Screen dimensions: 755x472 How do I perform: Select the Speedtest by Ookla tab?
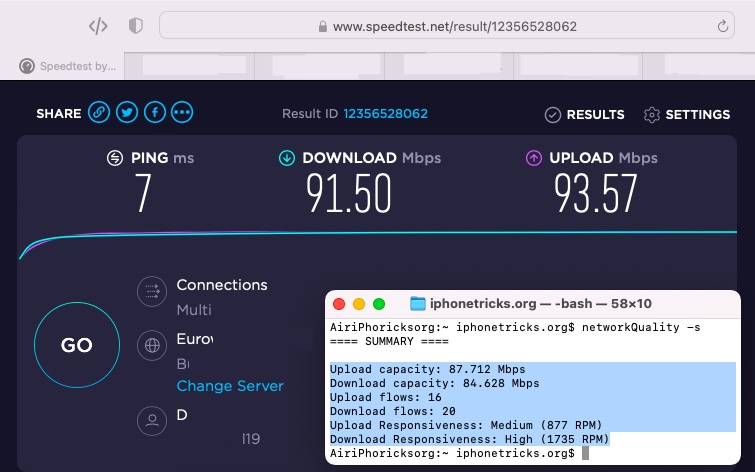point(68,67)
